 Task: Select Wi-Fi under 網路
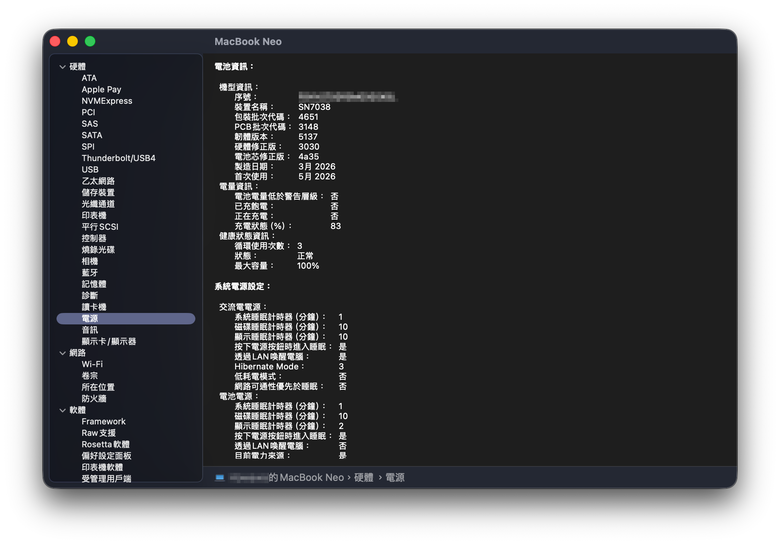coord(92,364)
